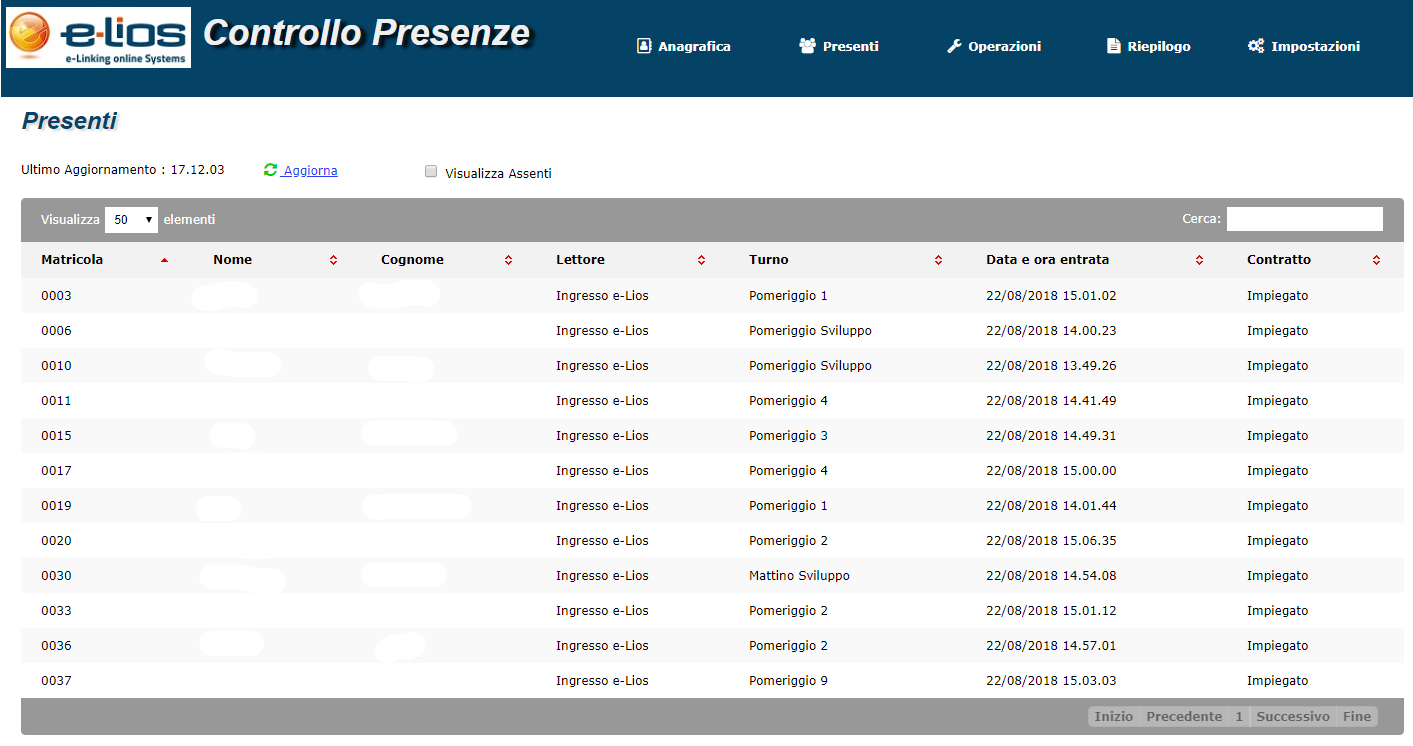Click the sort arrows beside Cognome
1413x746 pixels.
(508, 260)
